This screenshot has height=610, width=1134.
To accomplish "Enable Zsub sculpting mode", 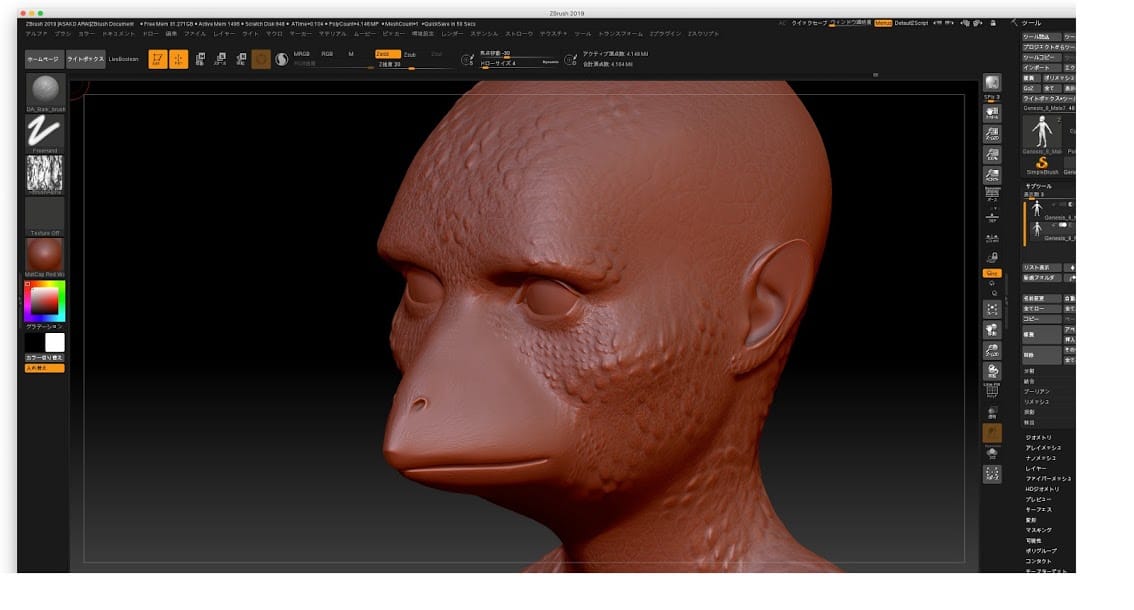I will pos(410,54).
